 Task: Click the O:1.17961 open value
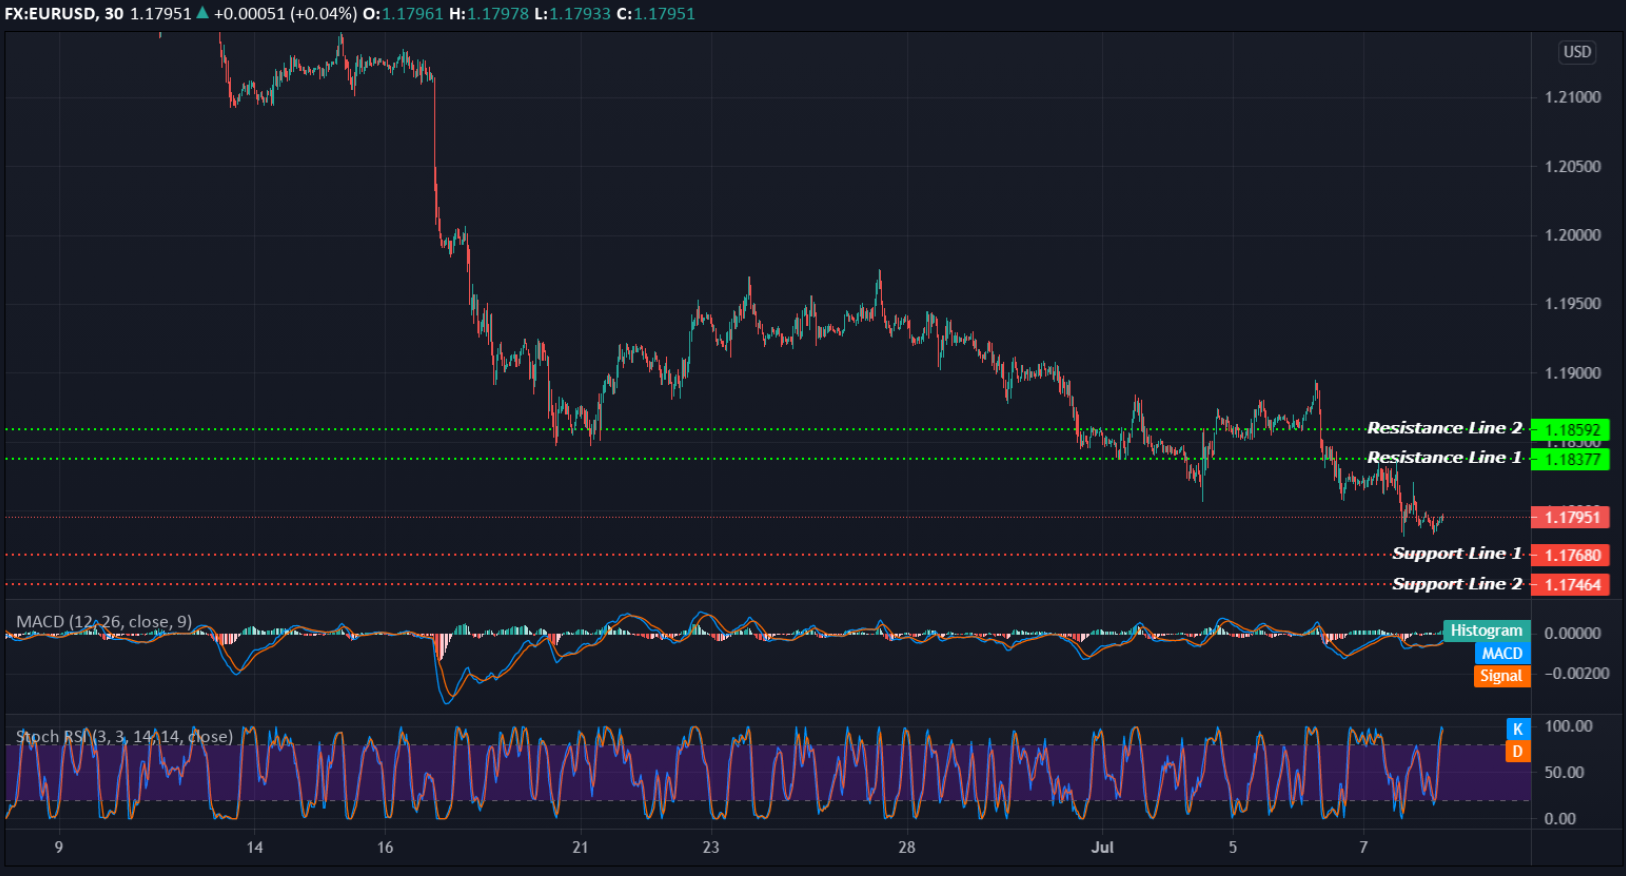[x=402, y=14]
